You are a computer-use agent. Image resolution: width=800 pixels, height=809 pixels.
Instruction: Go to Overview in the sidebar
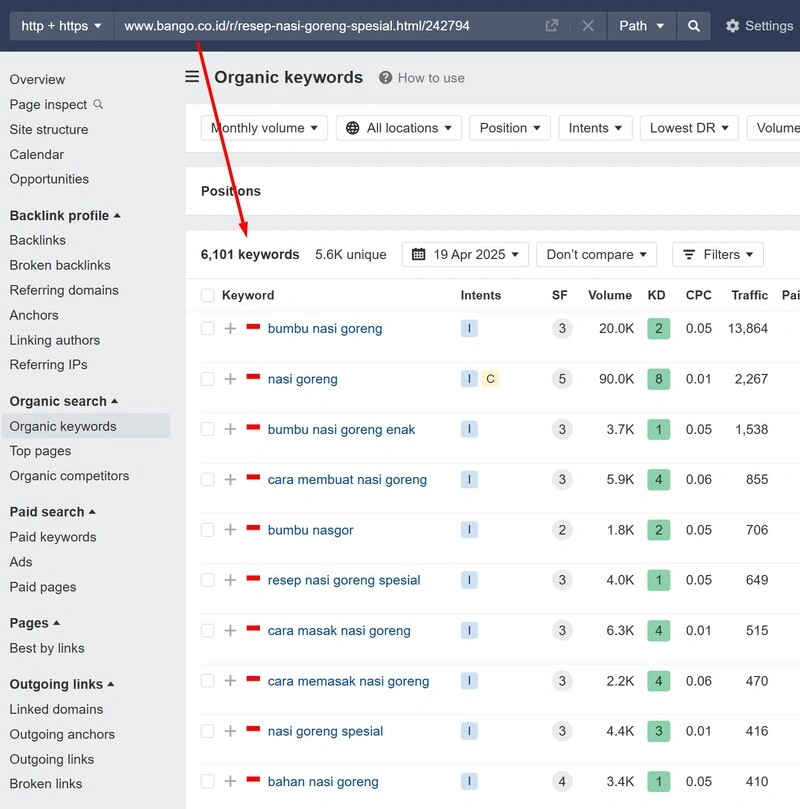(37, 79)
